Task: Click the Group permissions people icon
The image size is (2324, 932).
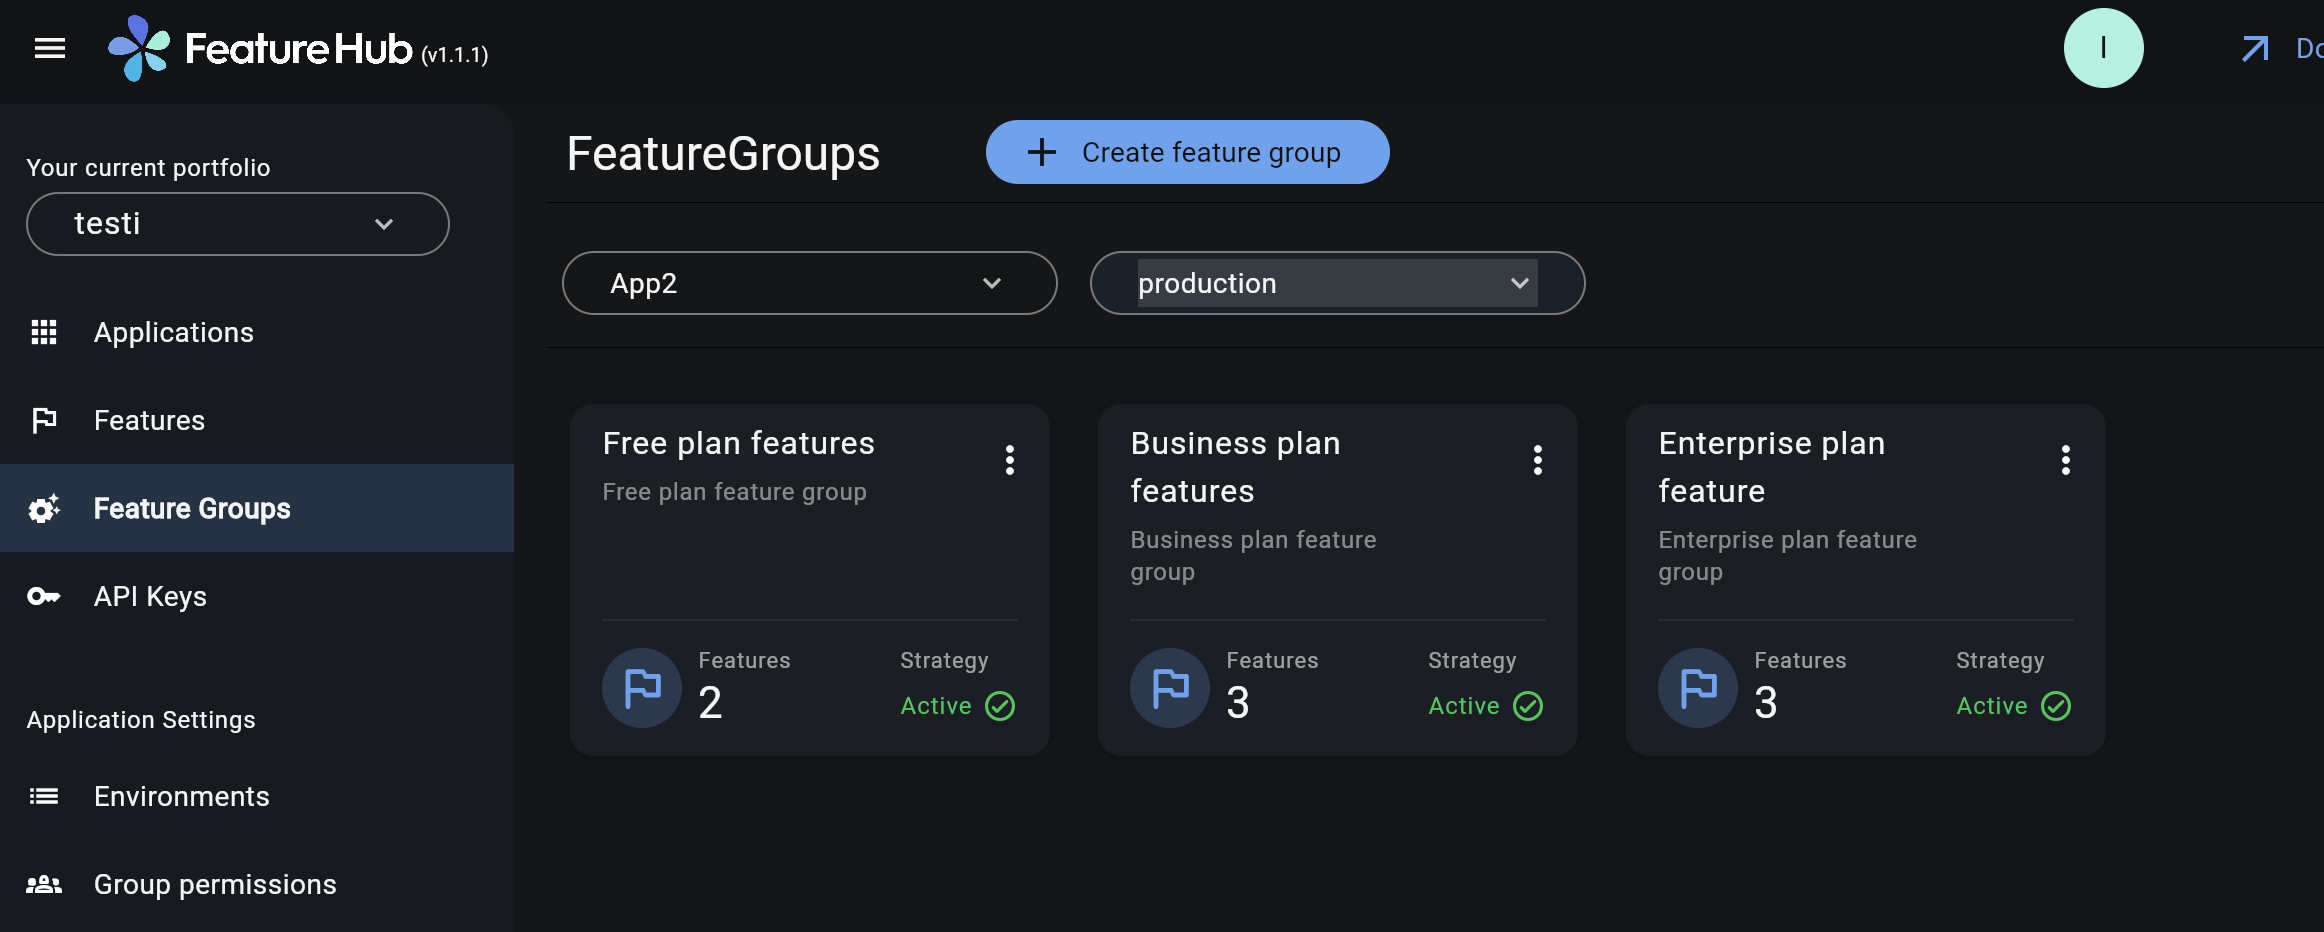Action: point(44,884)
